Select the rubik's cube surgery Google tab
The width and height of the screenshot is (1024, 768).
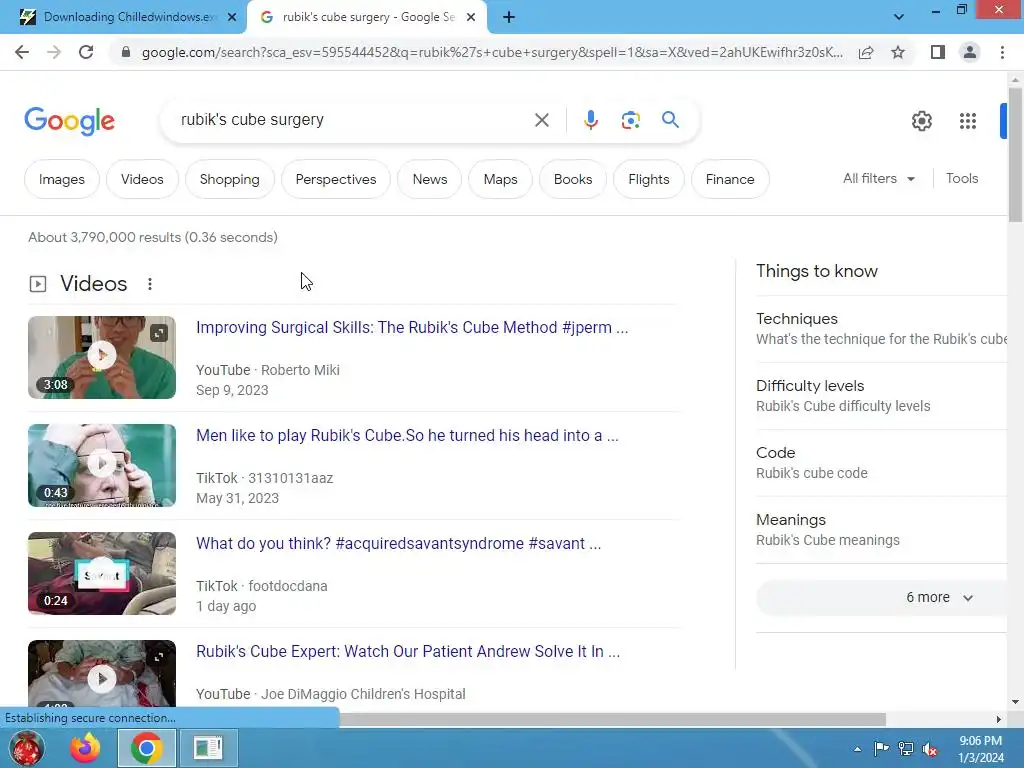pos(368,17)
